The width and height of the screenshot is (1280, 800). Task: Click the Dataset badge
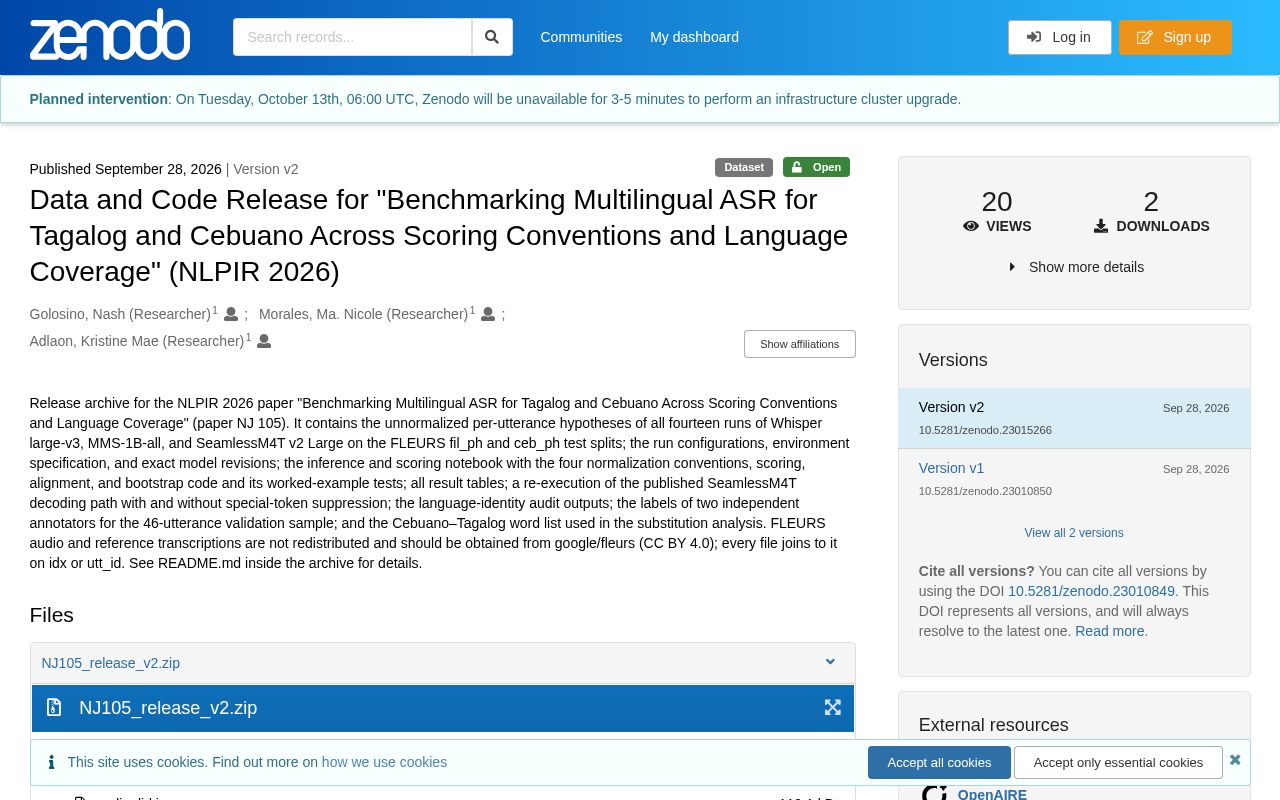coord(744,167)
